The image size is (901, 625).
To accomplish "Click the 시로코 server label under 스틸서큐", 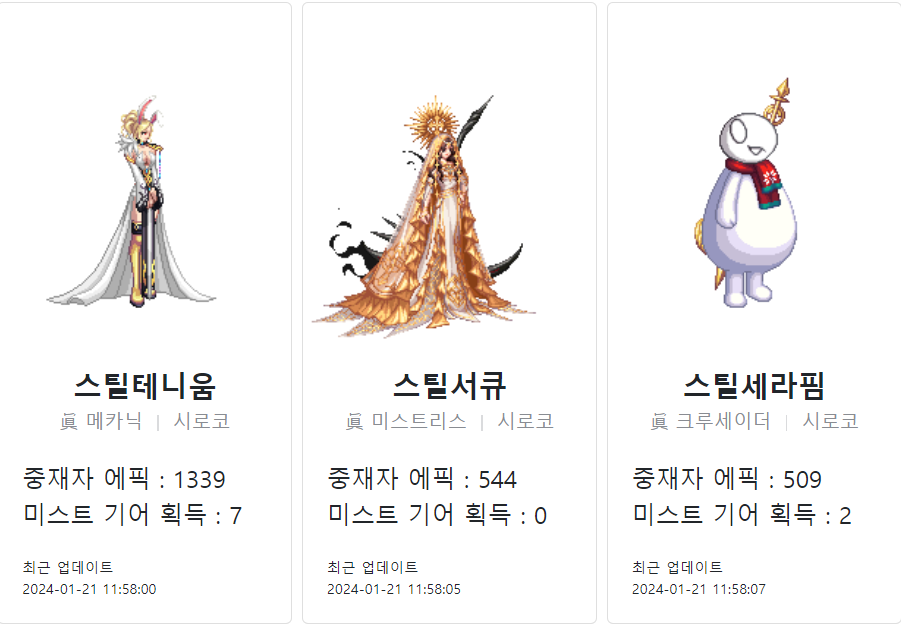I will (526, 421).
